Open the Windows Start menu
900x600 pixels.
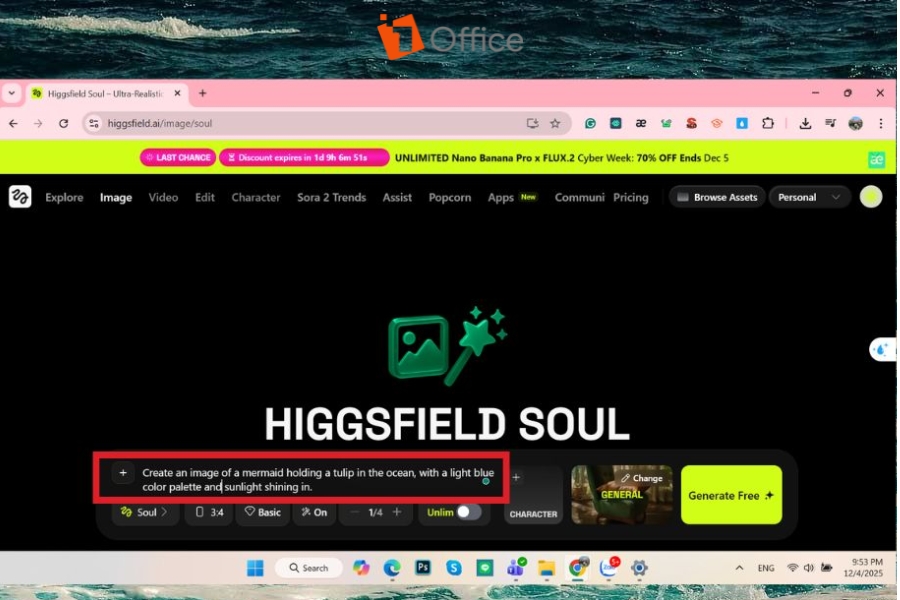(x=255, y=568)
